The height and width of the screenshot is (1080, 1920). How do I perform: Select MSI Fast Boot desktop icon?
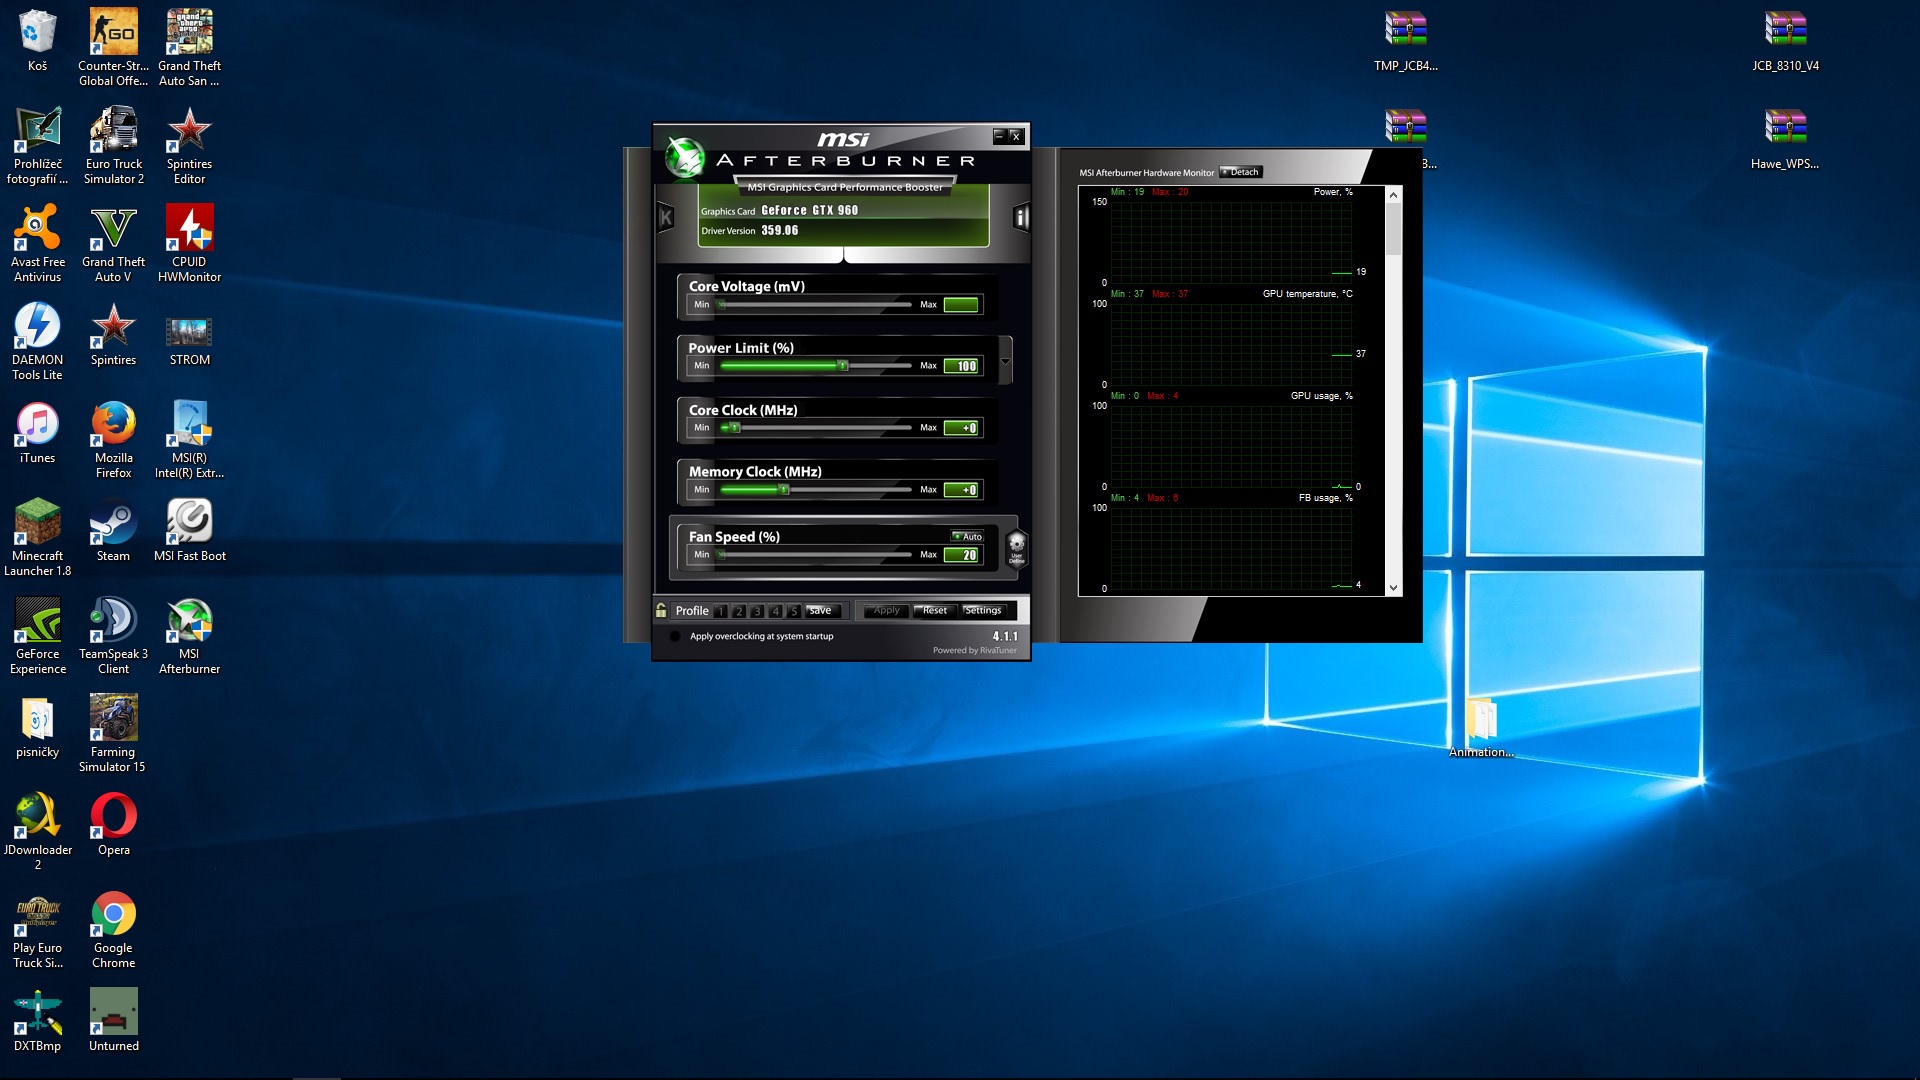tap(189, 529)
